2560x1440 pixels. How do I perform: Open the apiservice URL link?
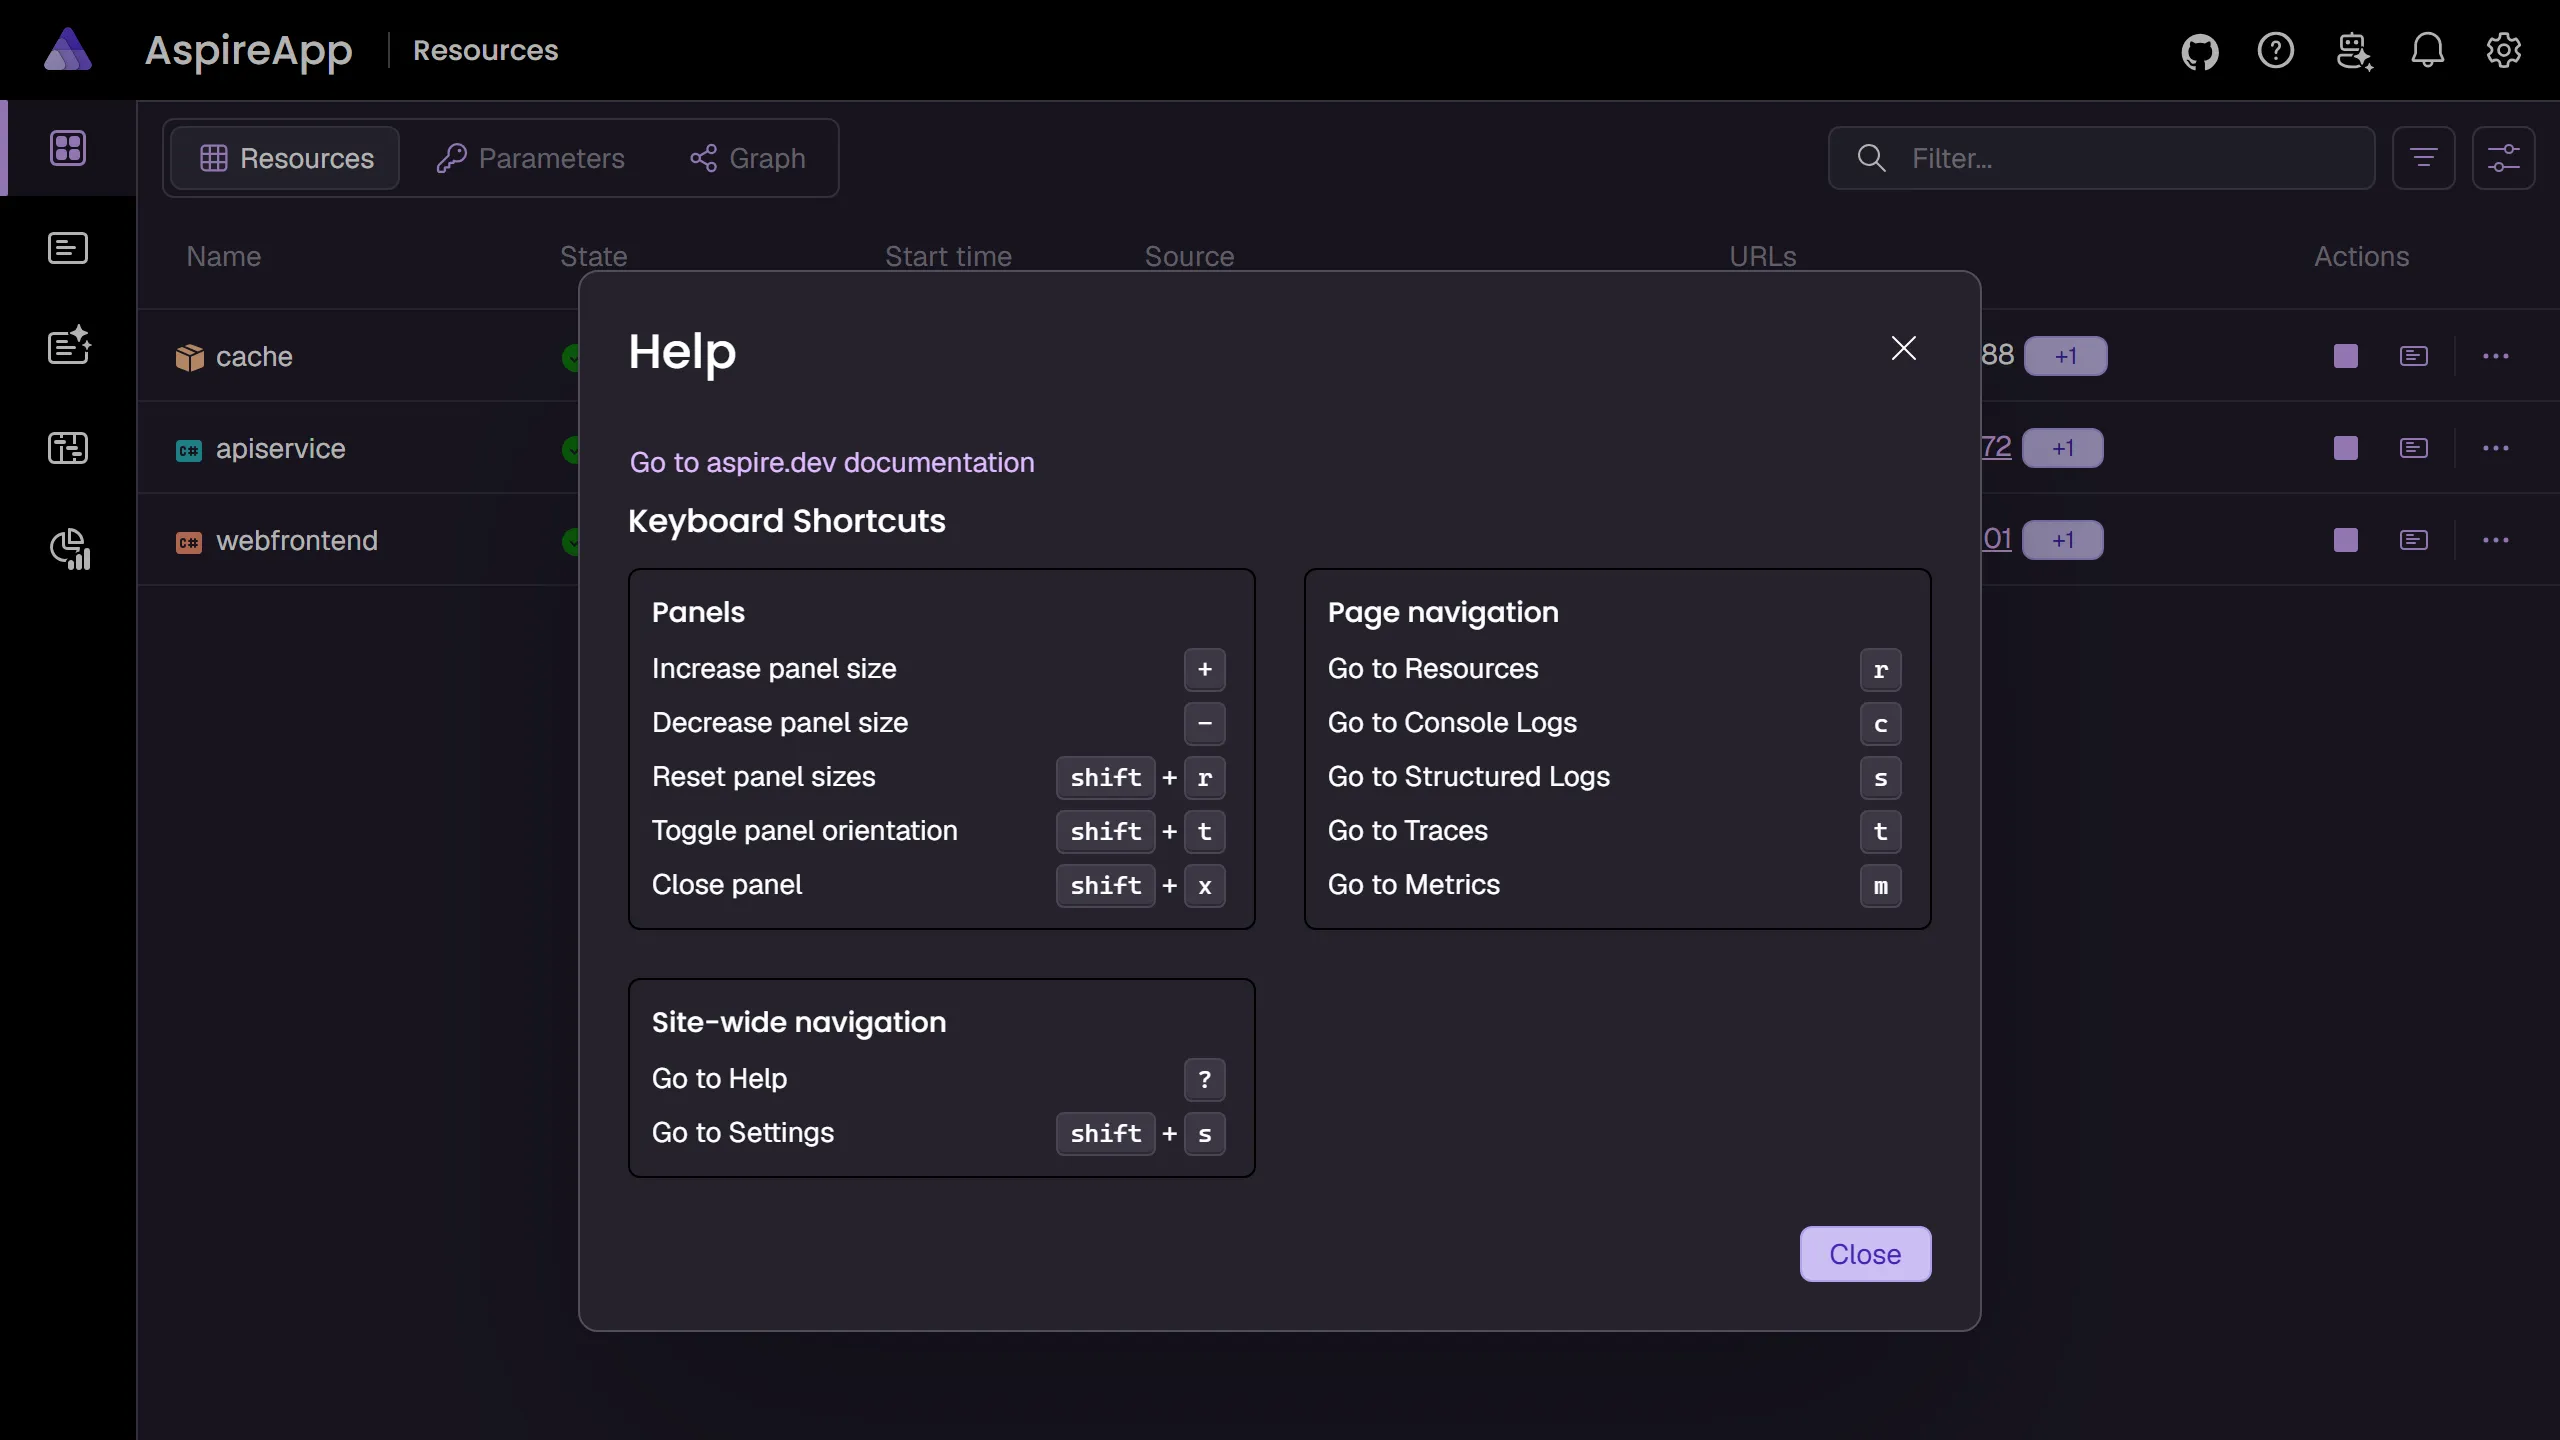point(1997,447)
